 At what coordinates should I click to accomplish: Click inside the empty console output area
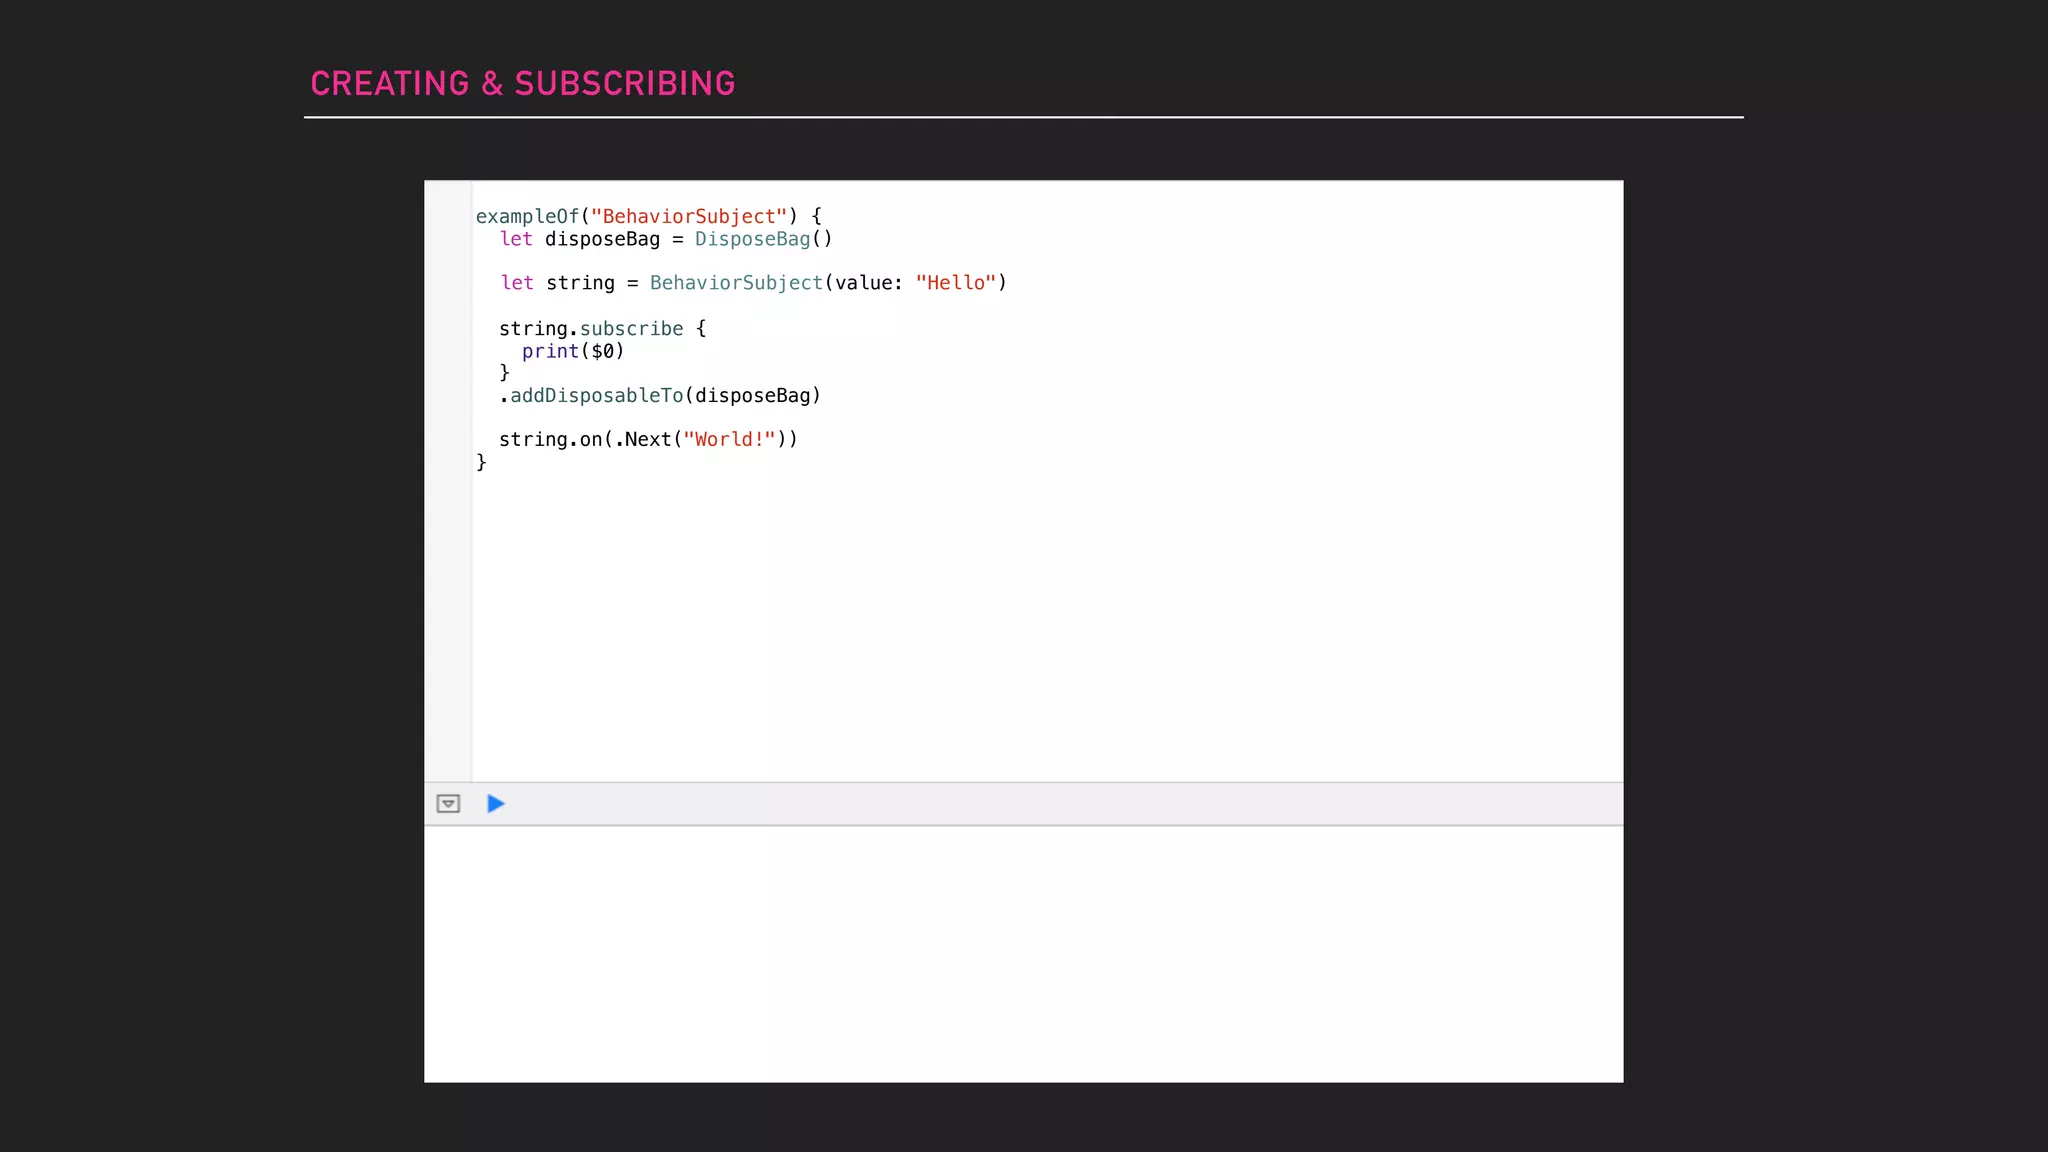click(1022, 952)
